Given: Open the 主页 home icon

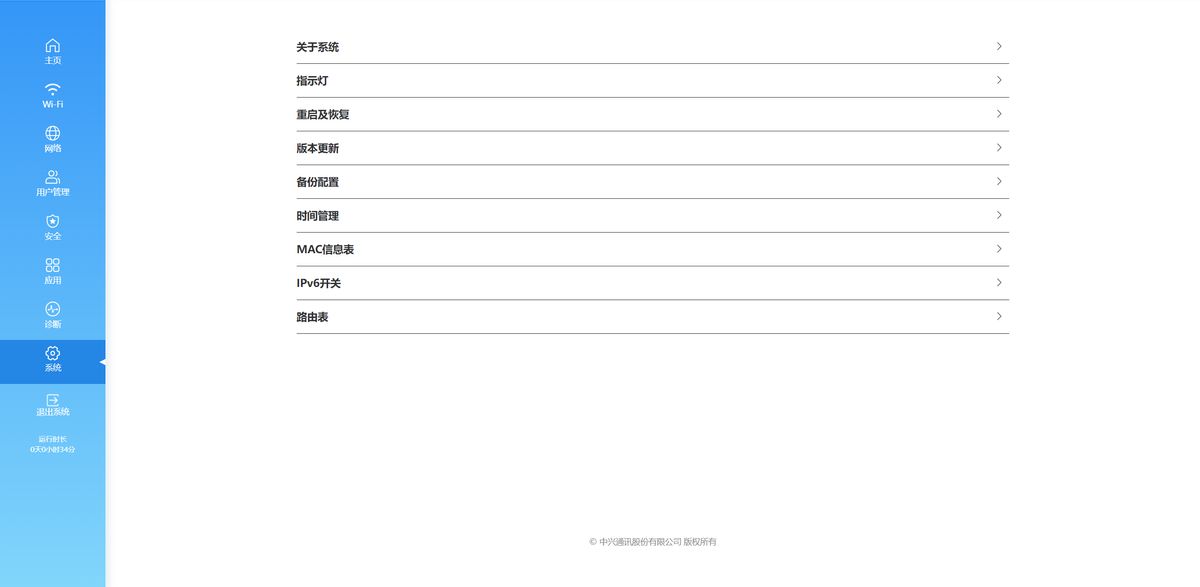Looking at the screenshot, I should [x=53, y=45].
